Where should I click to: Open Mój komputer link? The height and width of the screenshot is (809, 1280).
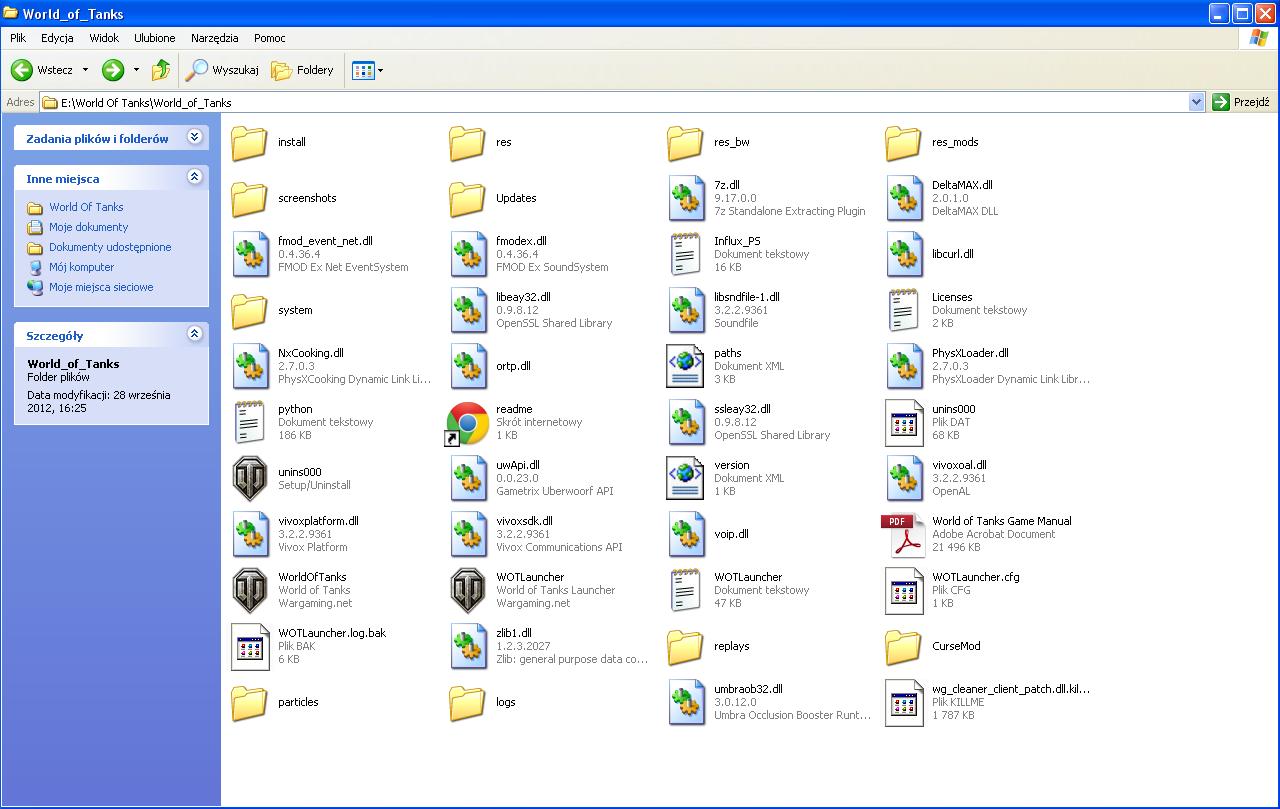(x=82, y=267)
